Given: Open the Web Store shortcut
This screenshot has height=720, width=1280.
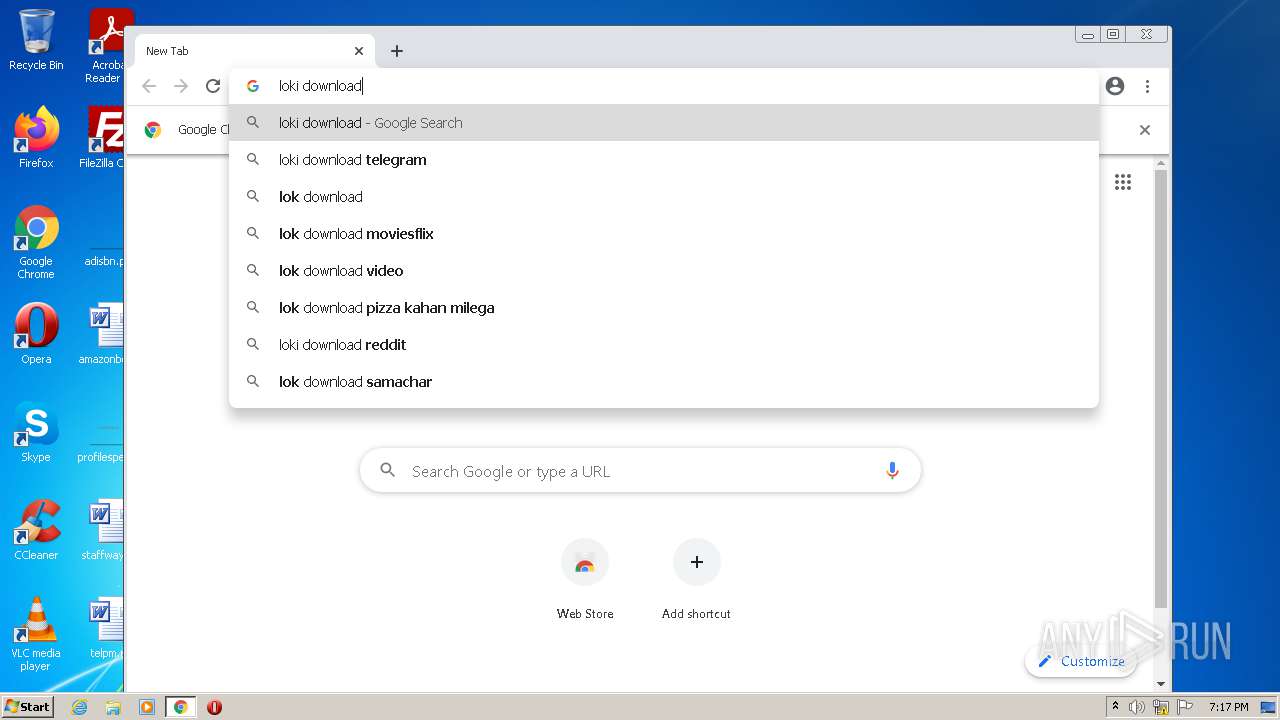Looking at the screenshot, I should (585, 580).
